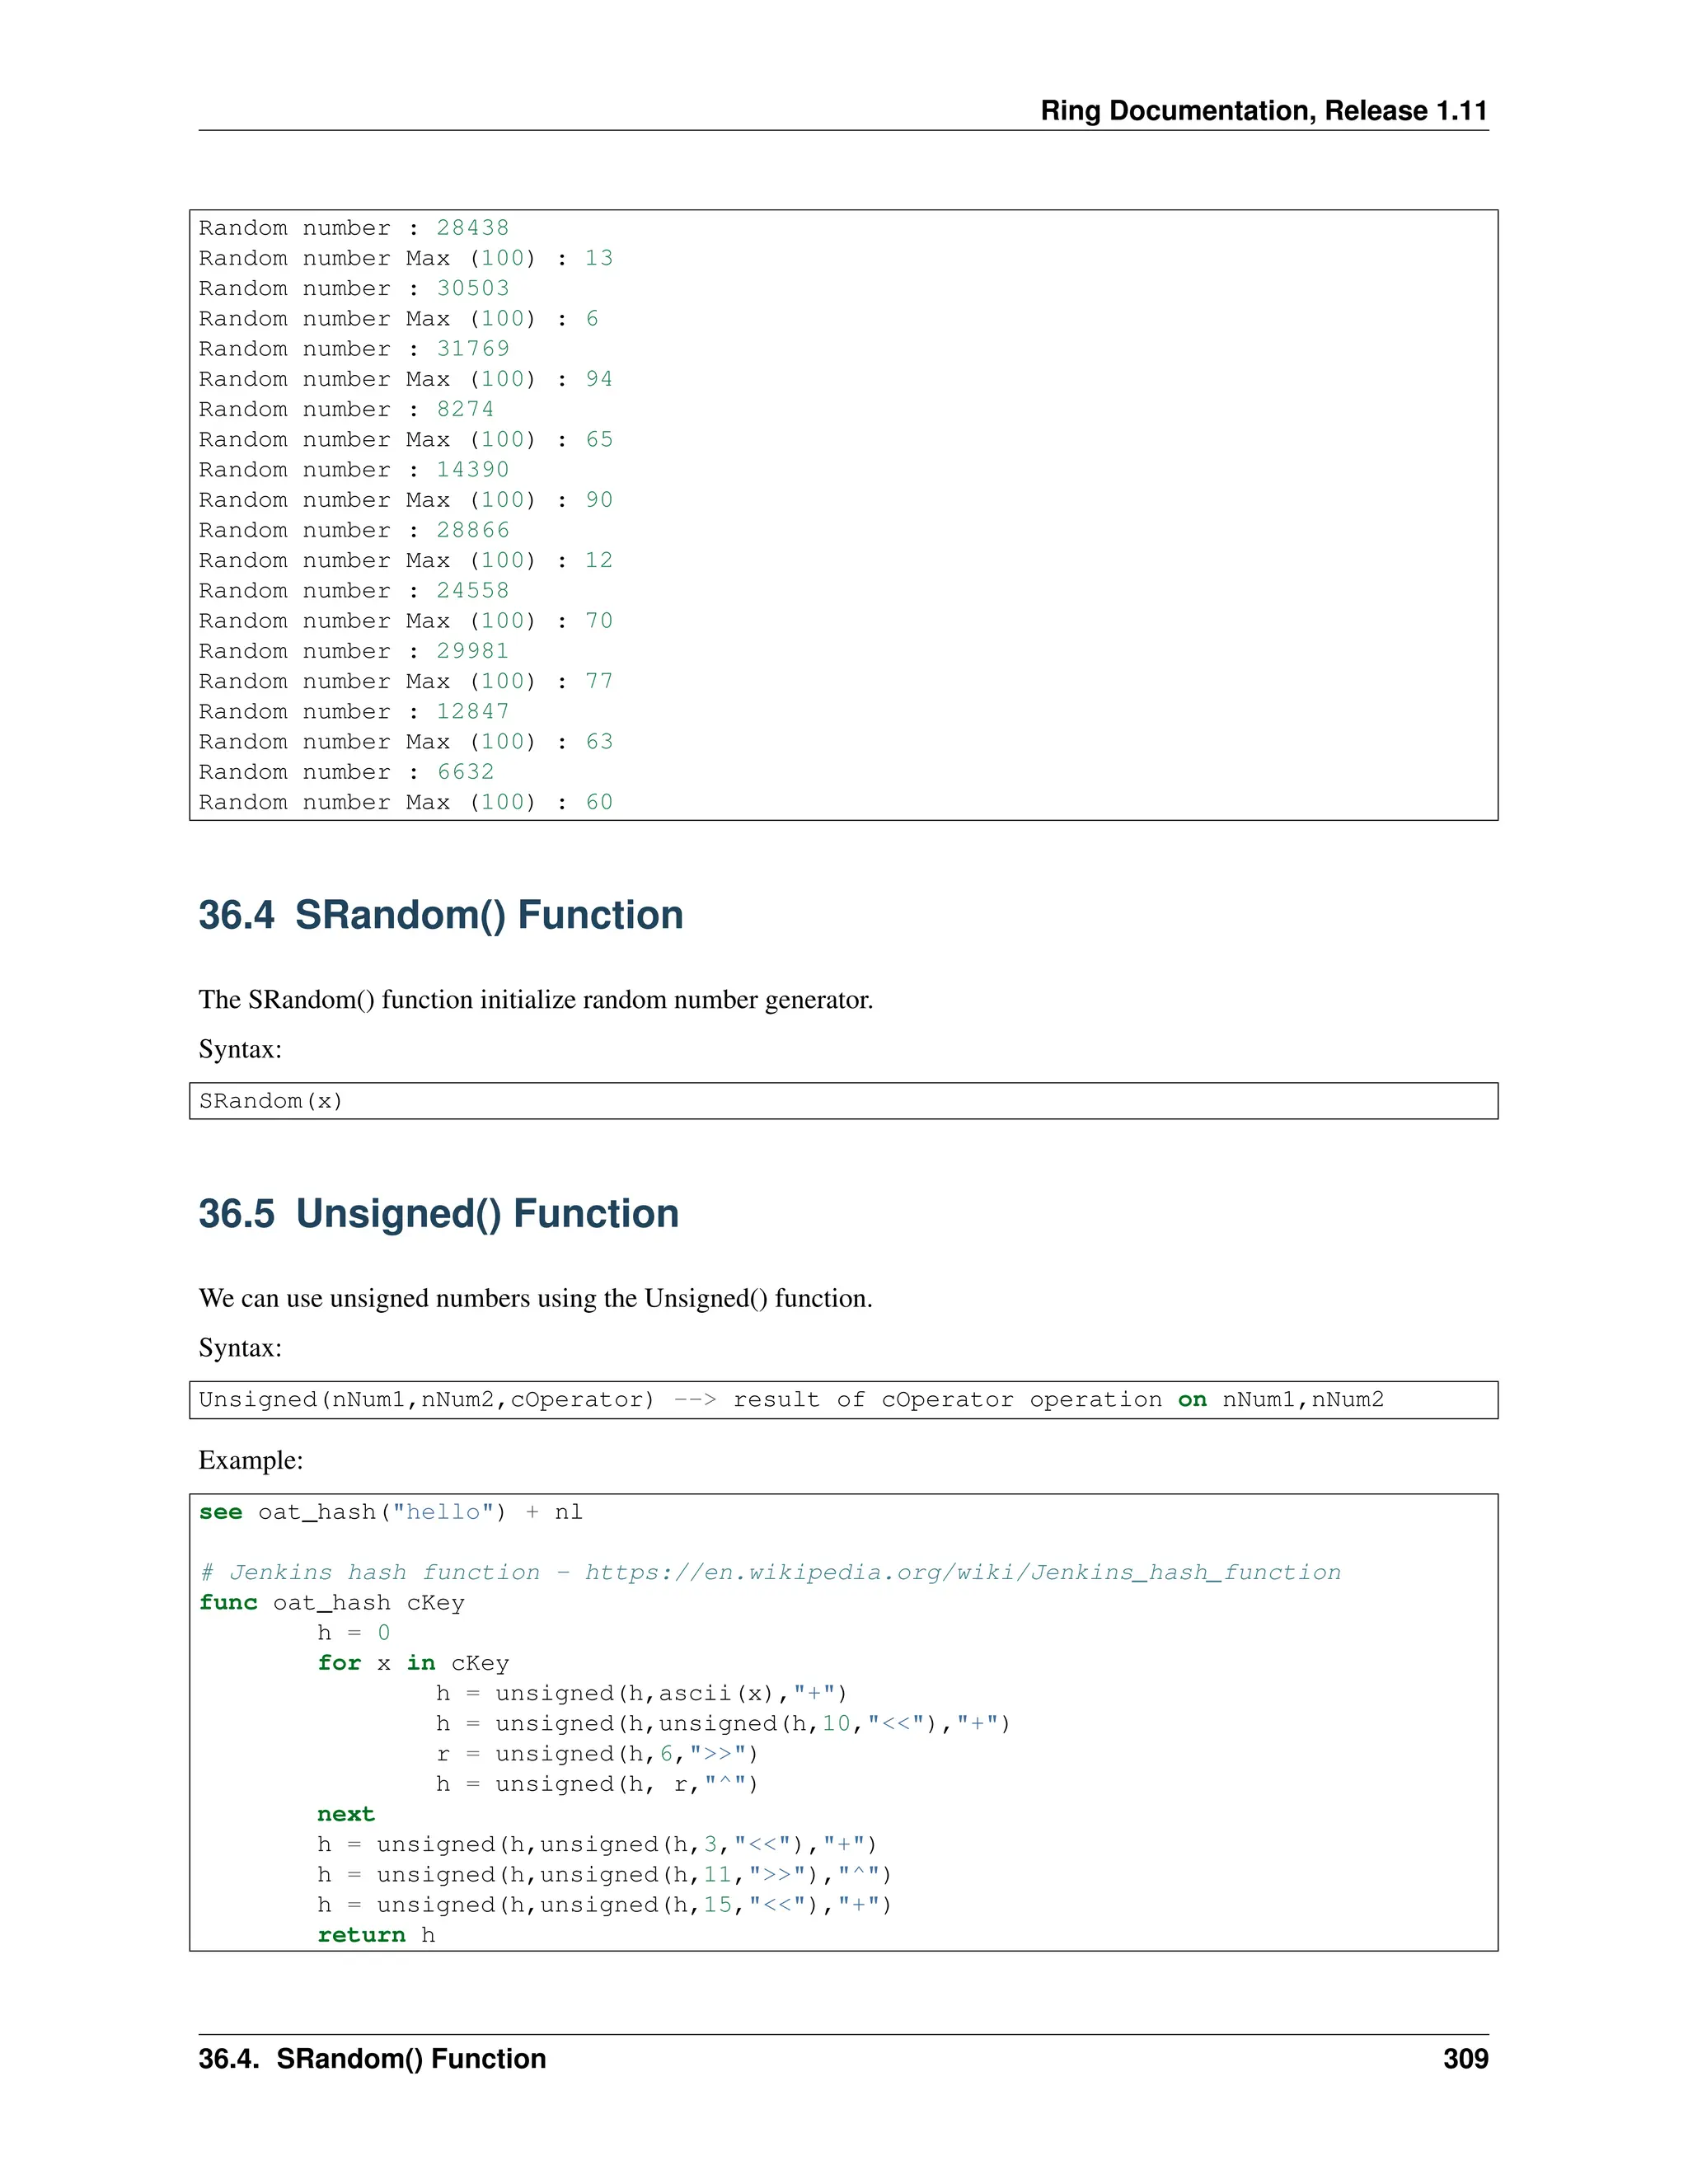The width and height of the screenshot is (1688, 2184).
Task: Click the Unsigned(nNum1,nNum2,cOperator) syntax line
Action: pyautogui.click(x=426, y=1399)
